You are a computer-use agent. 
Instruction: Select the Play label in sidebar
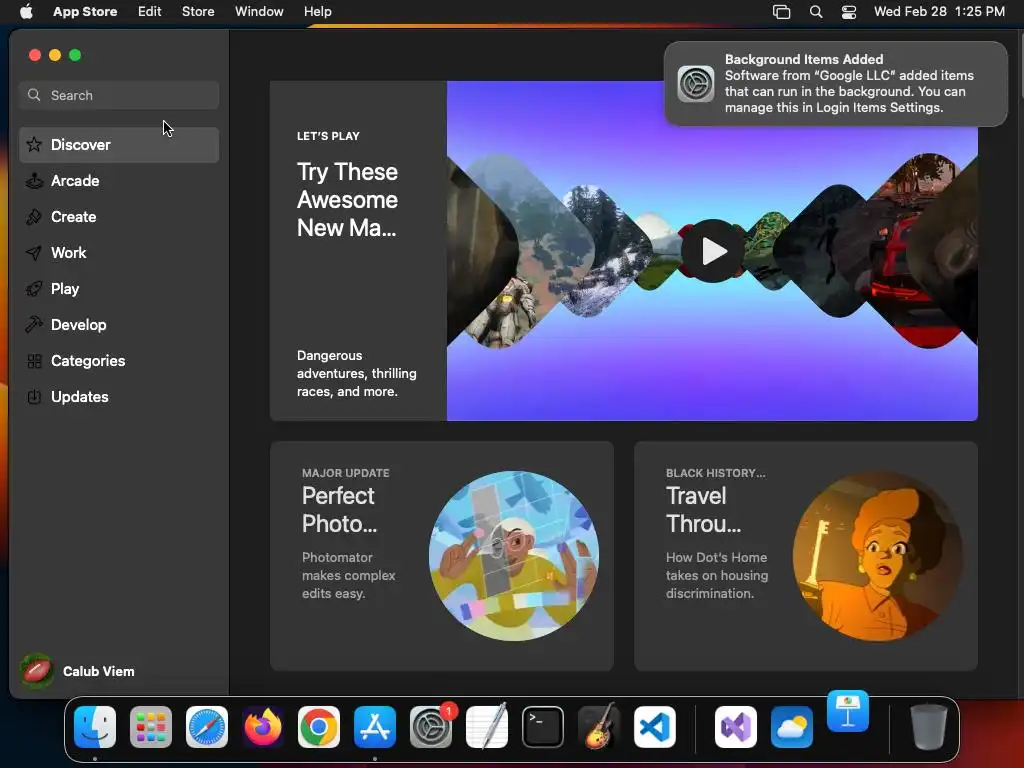click(x=65, y=289)
